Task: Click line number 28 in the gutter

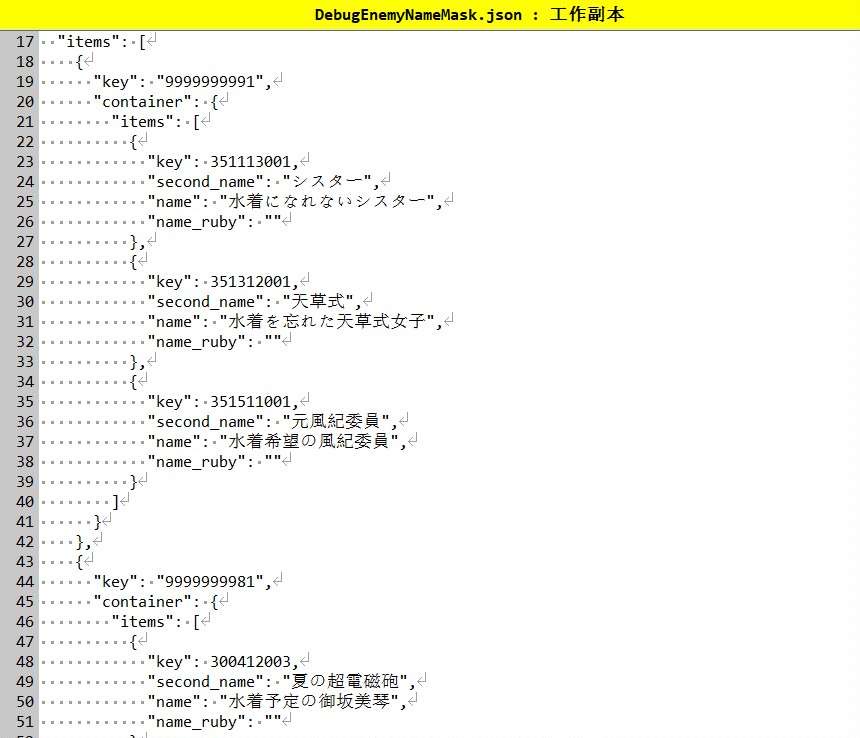Action: pos(25,262)
